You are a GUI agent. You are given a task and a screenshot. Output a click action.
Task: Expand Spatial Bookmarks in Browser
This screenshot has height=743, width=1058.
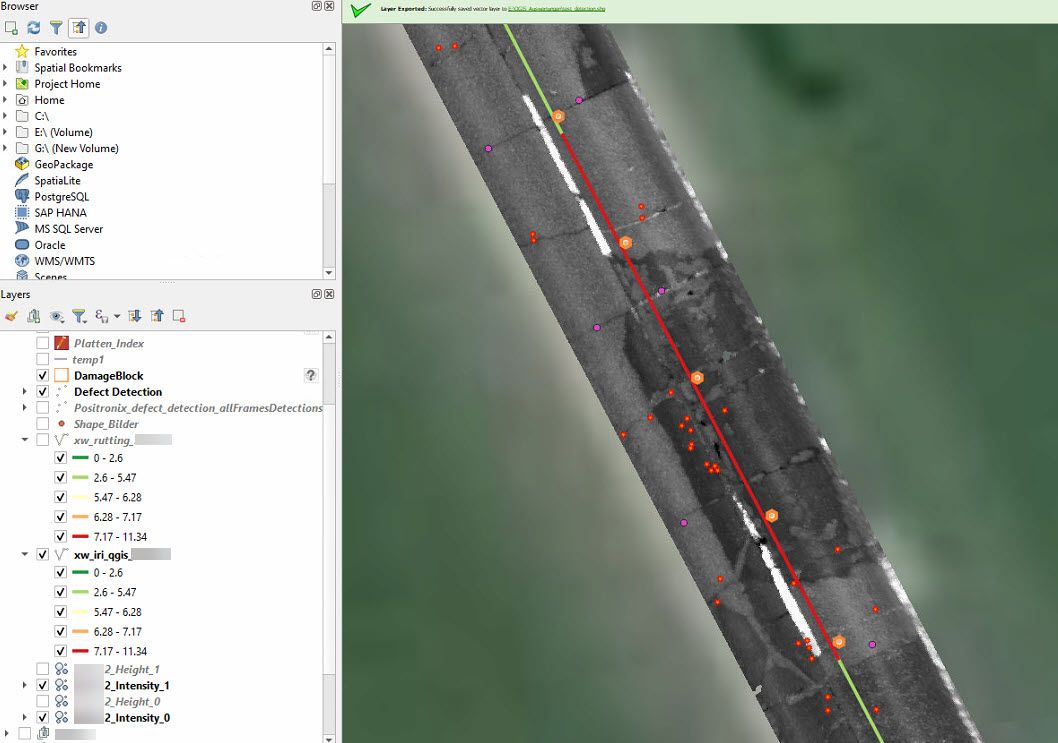pos(5,67)
